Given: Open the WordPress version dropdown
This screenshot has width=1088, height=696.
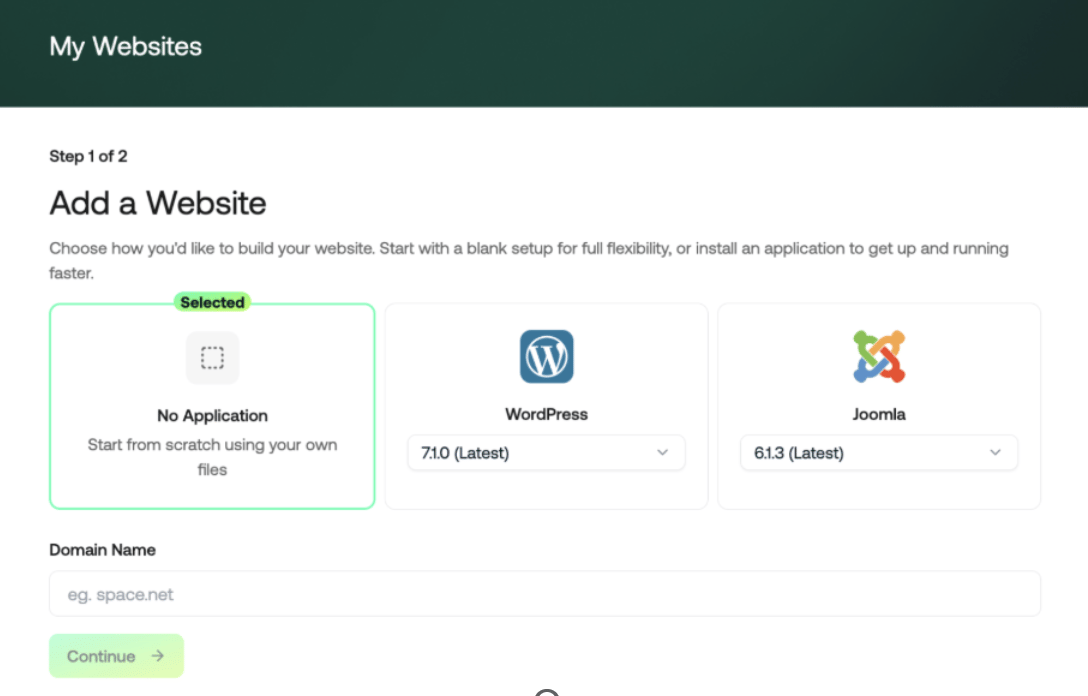Looking at the screenshot, I should (546, 453).
